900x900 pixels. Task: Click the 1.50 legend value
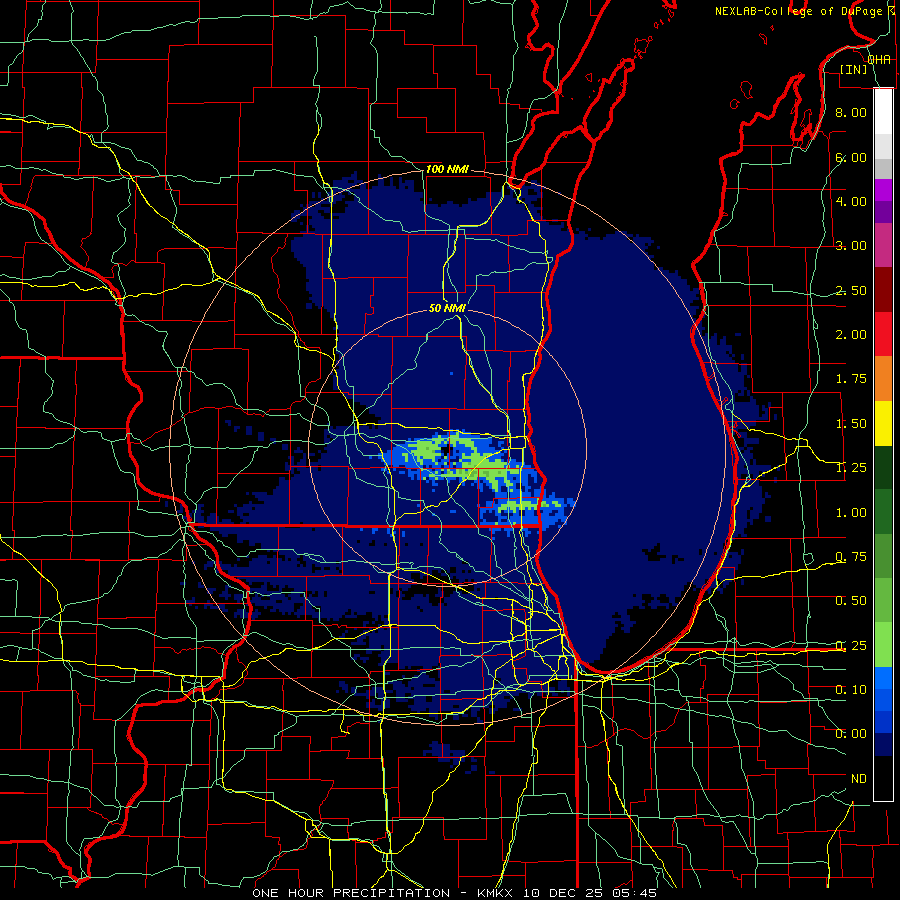[x=850, y=424]
